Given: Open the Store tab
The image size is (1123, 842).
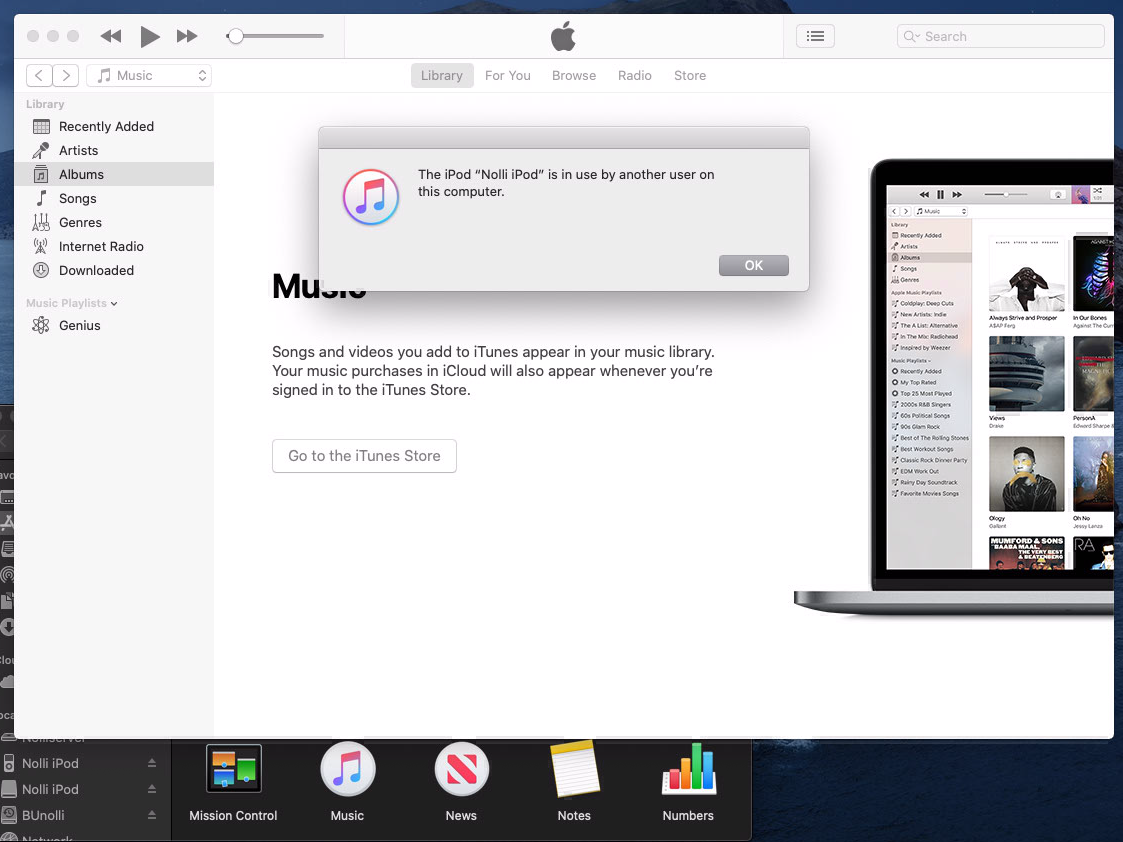Looking at the screenshot, I should (690, 75).
